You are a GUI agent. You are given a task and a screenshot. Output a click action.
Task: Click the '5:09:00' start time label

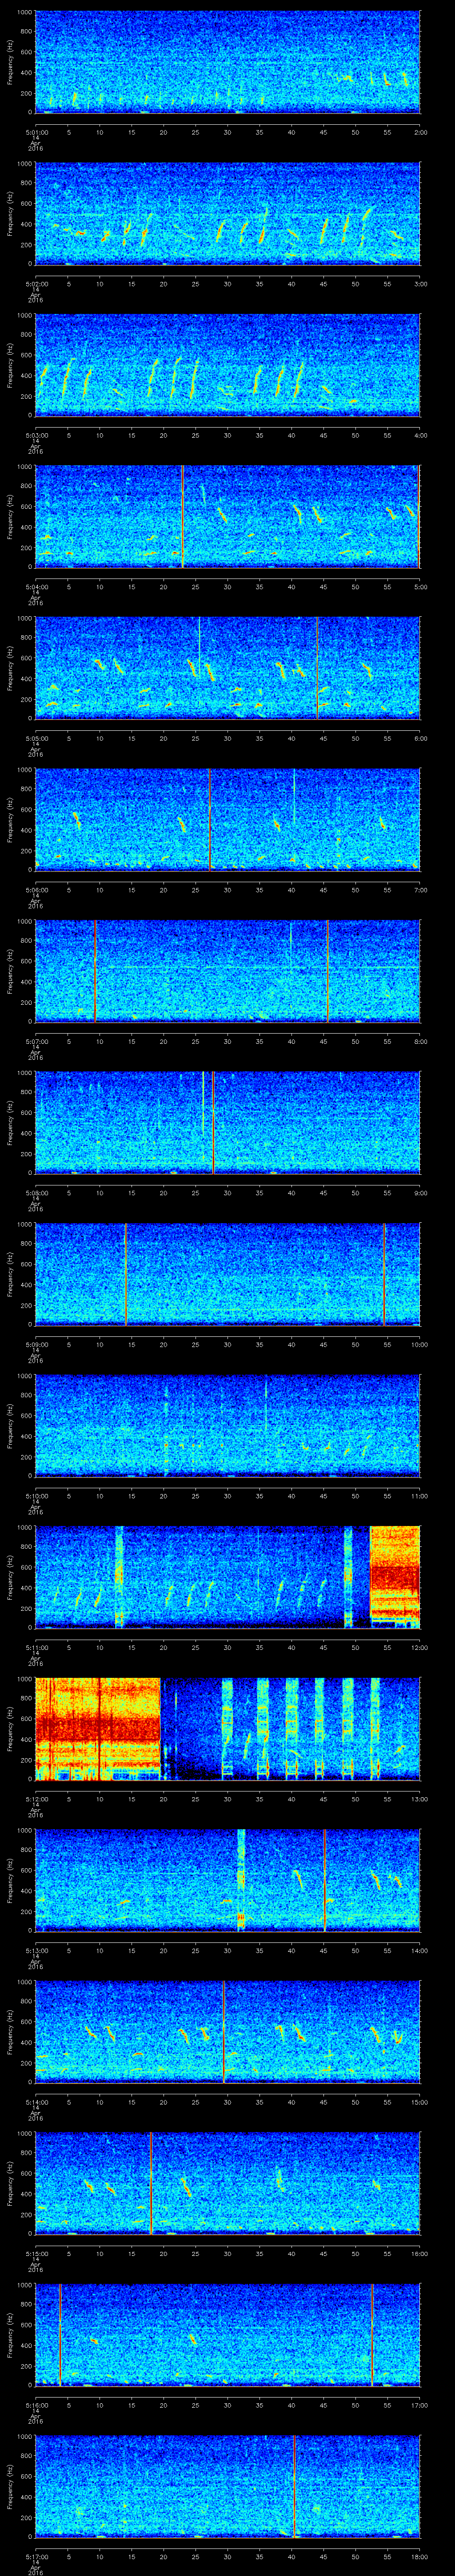[x=36, y=1344]
